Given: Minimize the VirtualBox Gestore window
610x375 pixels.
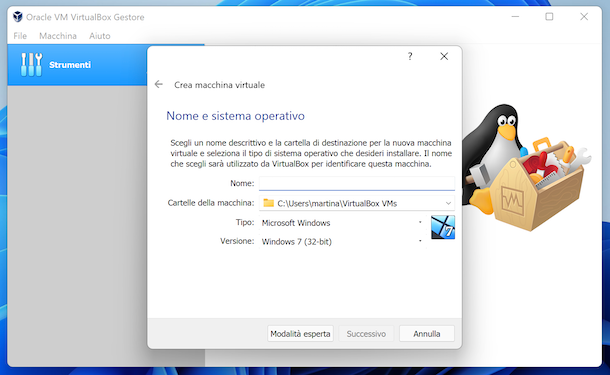Looking at the screenshot, I should [515, 17].
